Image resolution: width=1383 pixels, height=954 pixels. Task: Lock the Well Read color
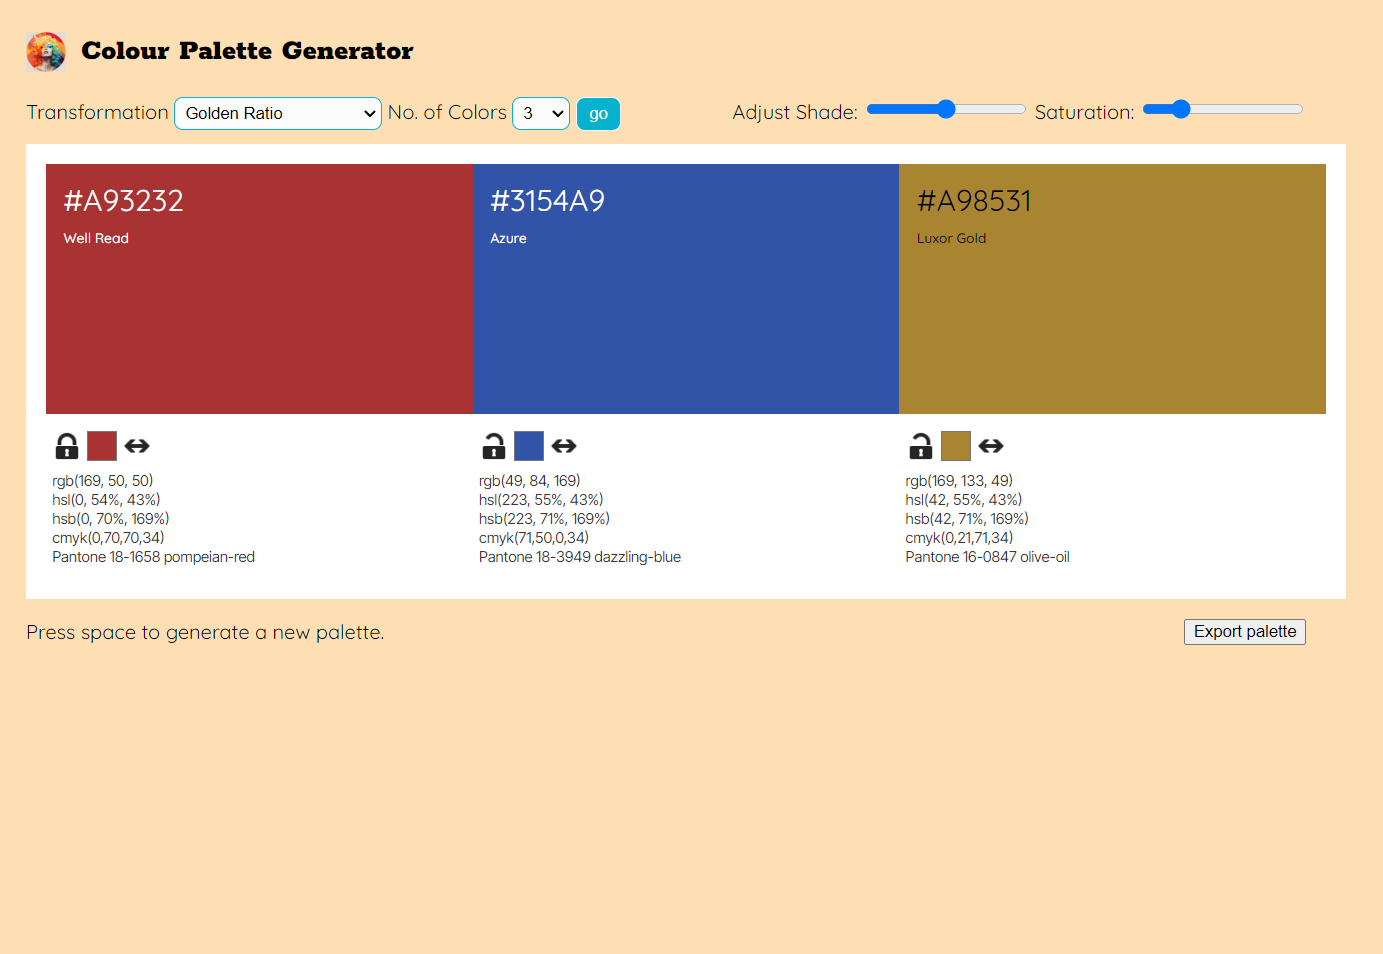[66, 445]
